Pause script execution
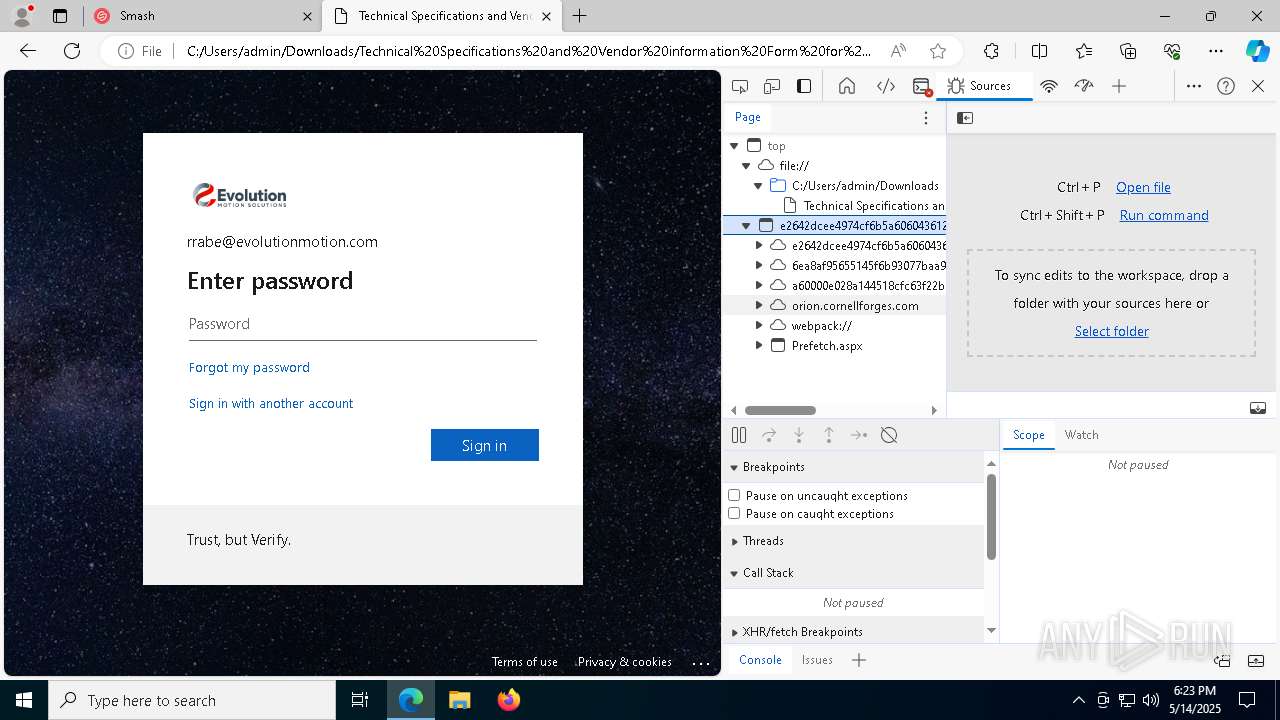 (x=739, y=435)
